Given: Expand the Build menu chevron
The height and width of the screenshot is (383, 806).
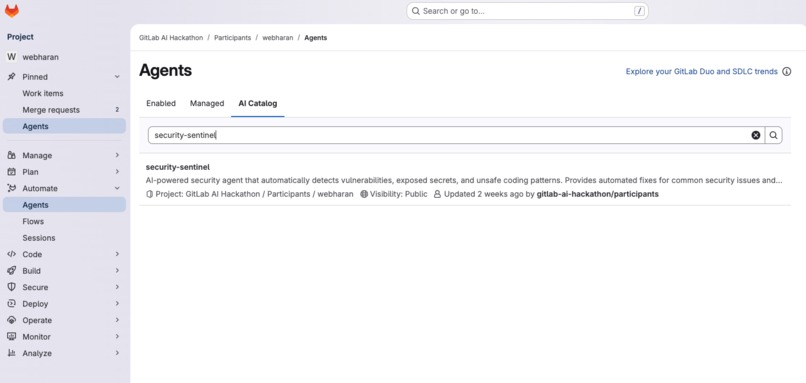Looking at the screenshot, I should coord(117,270).
